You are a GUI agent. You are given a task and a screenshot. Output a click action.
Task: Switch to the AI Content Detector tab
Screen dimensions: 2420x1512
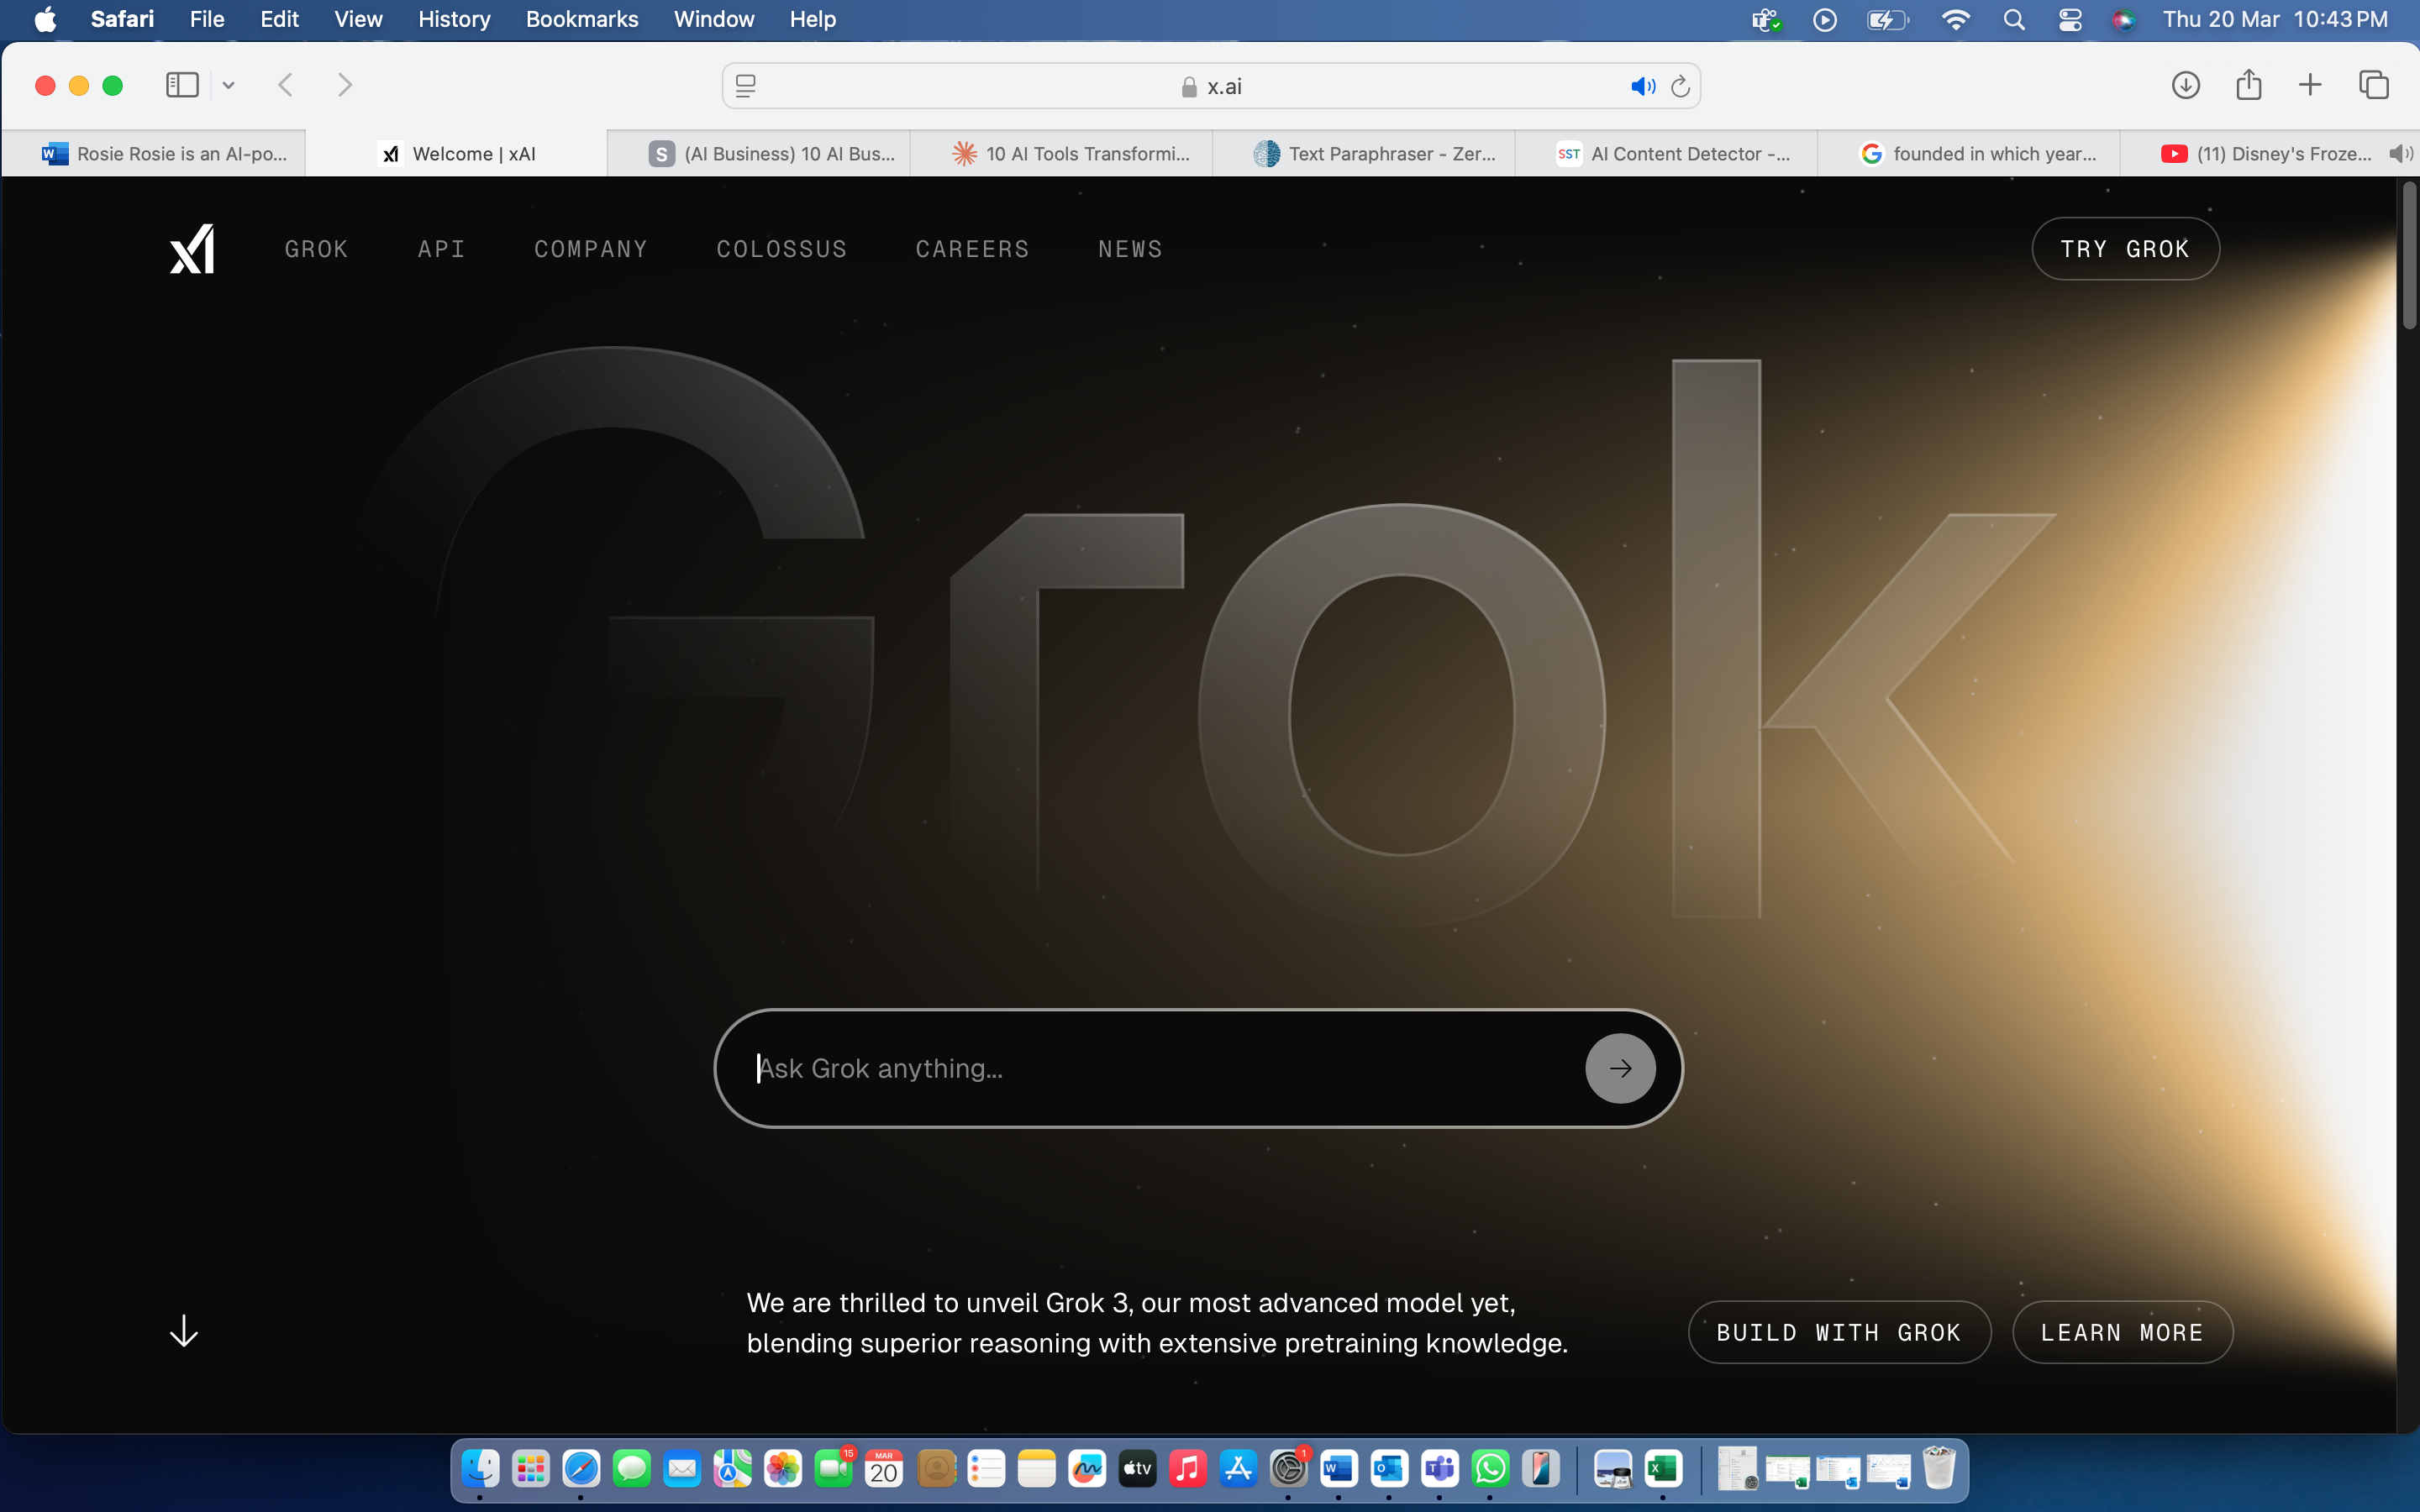tap(1666, 153)
